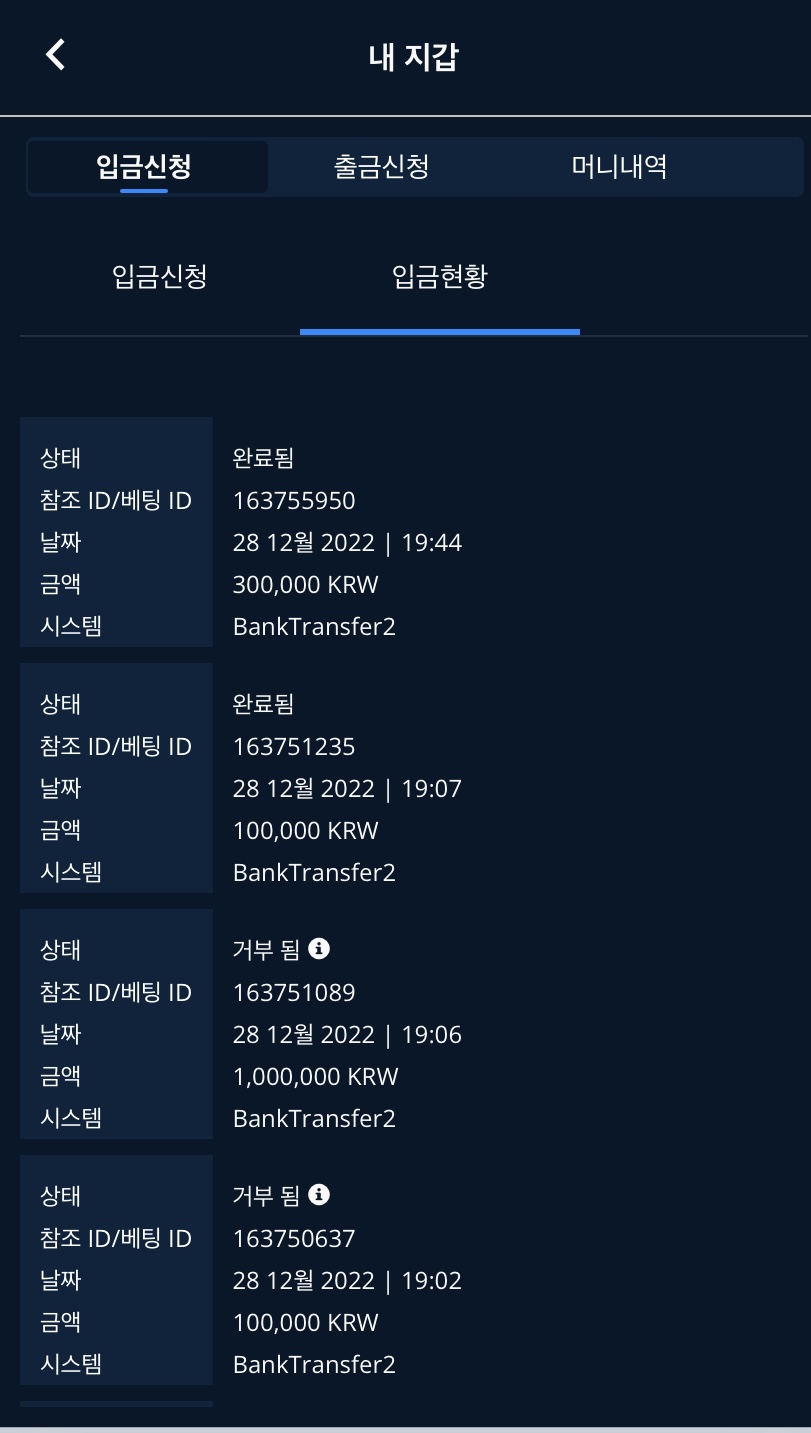
Task: Tap the back arrow icon
Action: point(56,55)
